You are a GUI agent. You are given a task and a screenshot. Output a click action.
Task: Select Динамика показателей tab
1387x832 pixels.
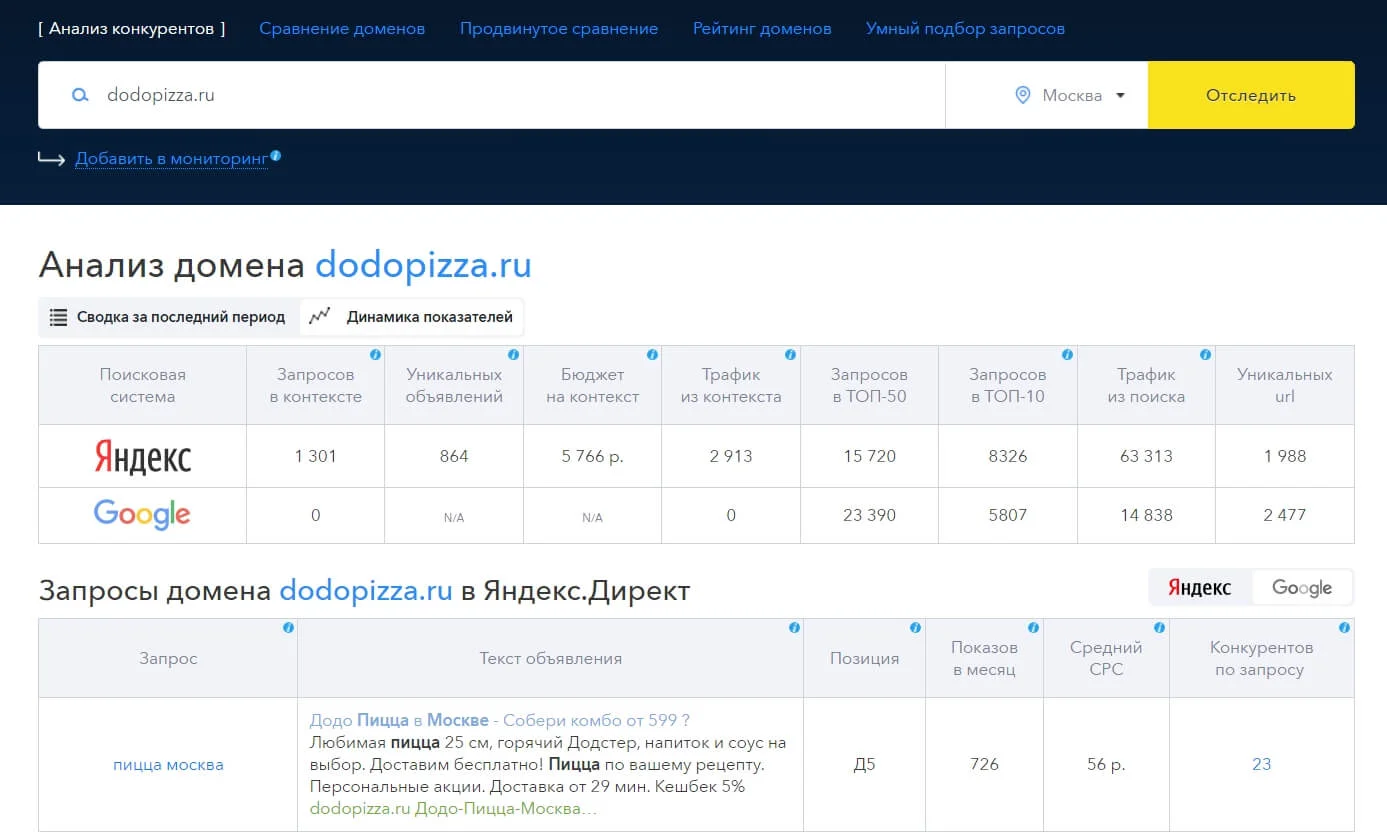(x=412, y=317)
